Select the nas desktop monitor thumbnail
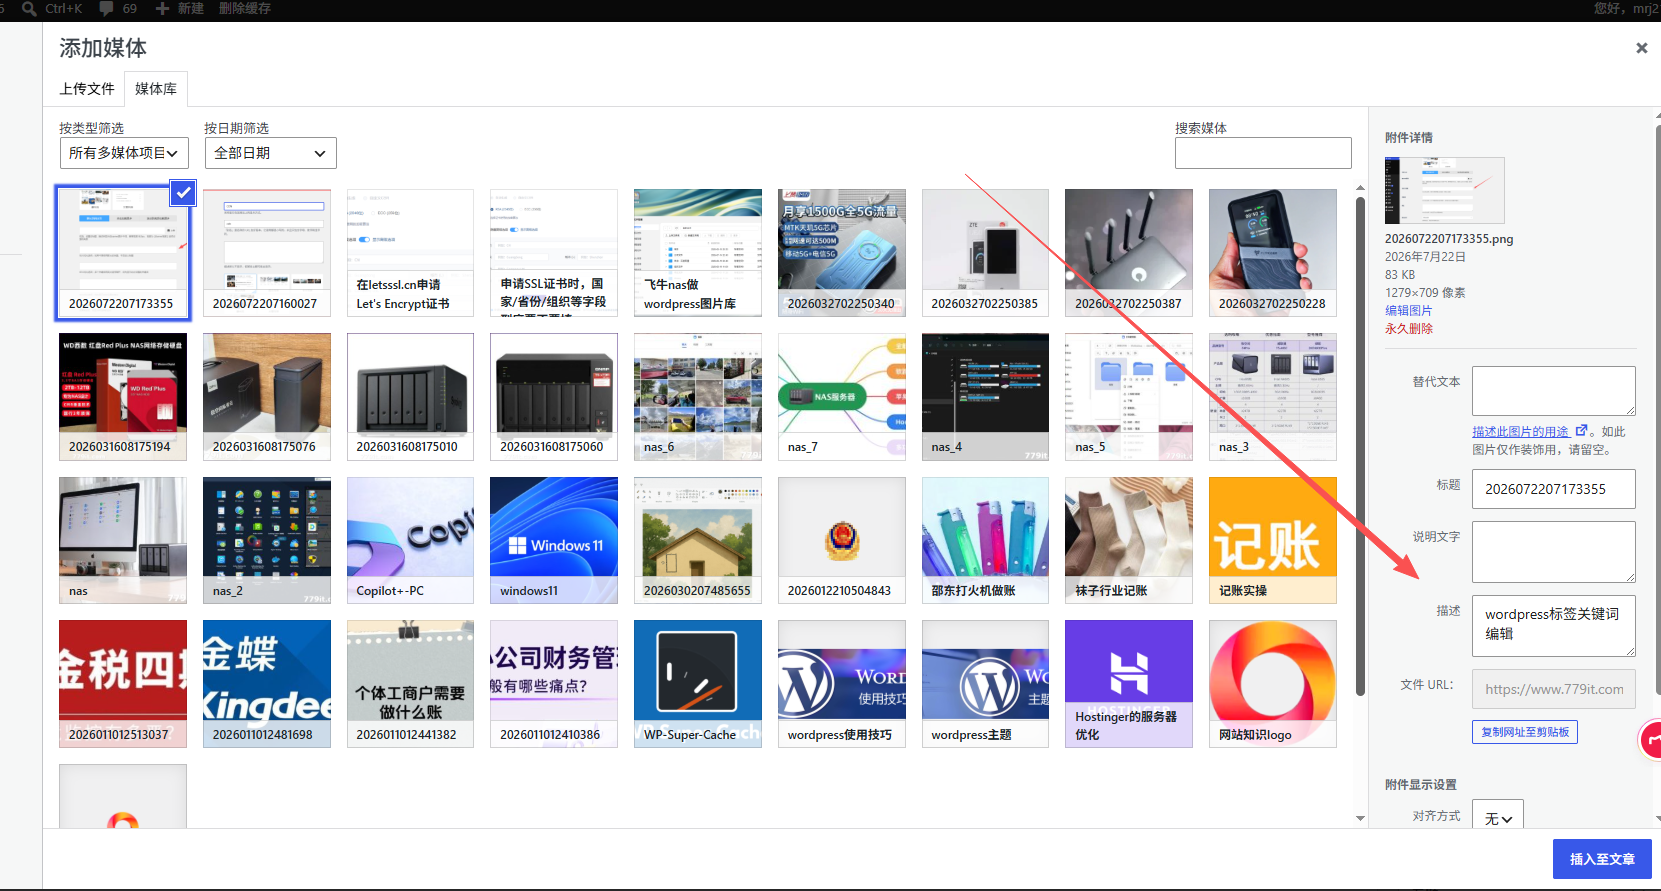Image resolution: width=1661 pixels, height=891 pixels. tap(123, 540)
